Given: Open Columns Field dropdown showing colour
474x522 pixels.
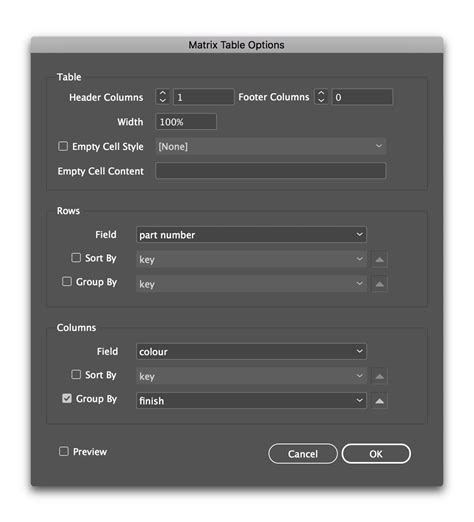Looking at the screenshot, I should [251, 351].
